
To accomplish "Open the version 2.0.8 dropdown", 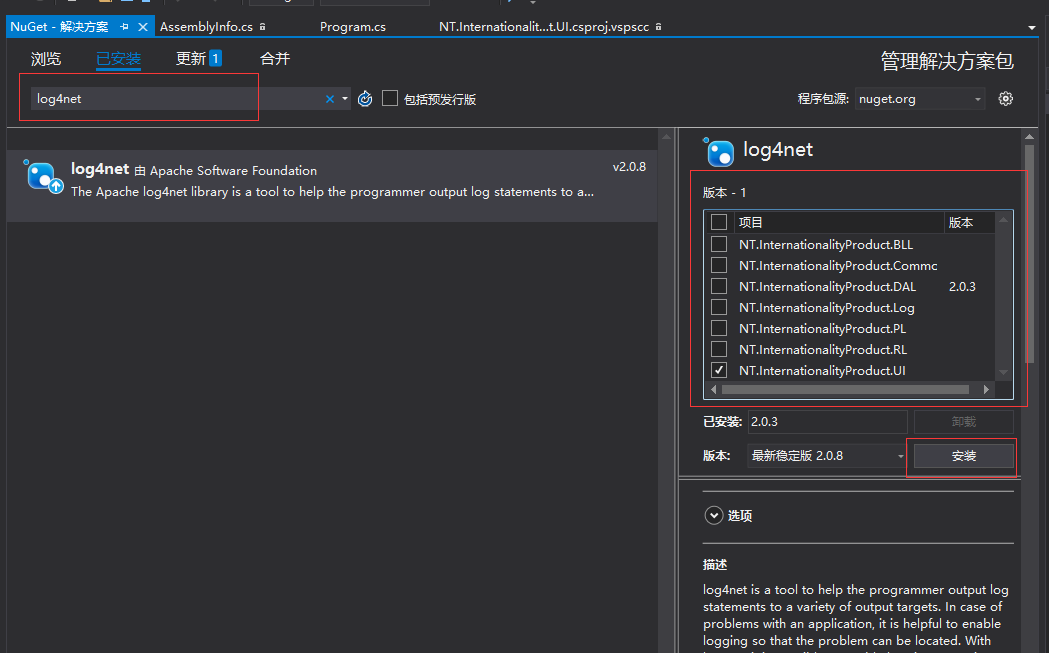I will (x=900, y=456).
